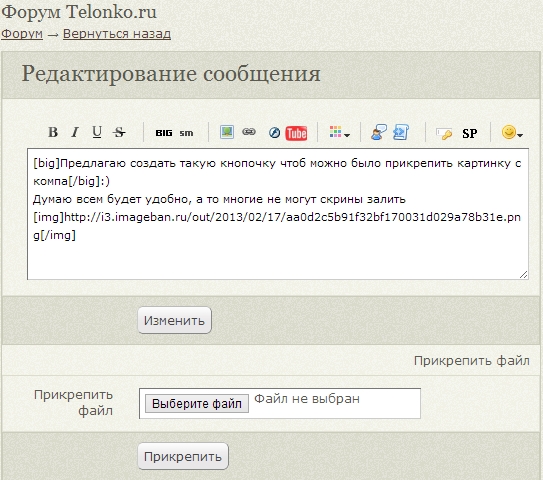
Task: Click inside the message text area
Action: point(278,214)
